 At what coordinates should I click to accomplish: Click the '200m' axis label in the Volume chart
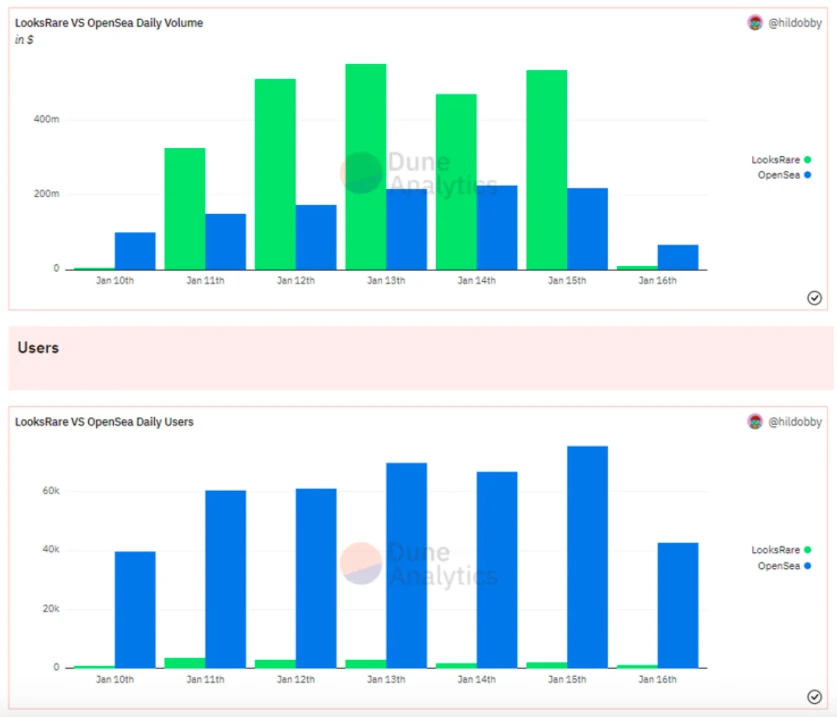click(46, 194)
